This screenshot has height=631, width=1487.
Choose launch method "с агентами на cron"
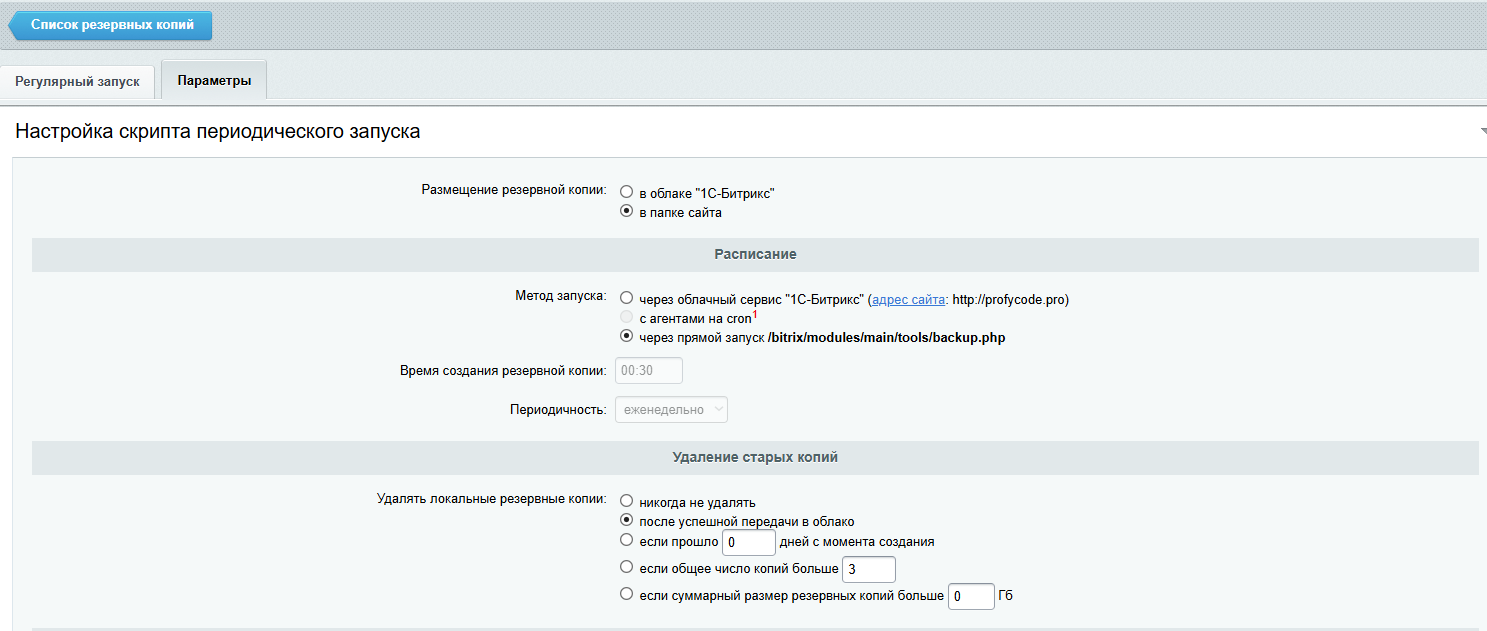click(626, 317)
